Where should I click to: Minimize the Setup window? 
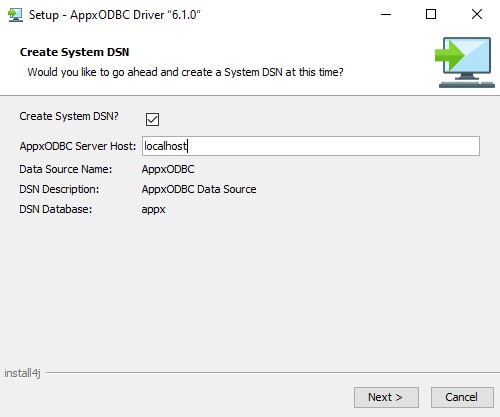pyautogui.click(x=386, y=15)
